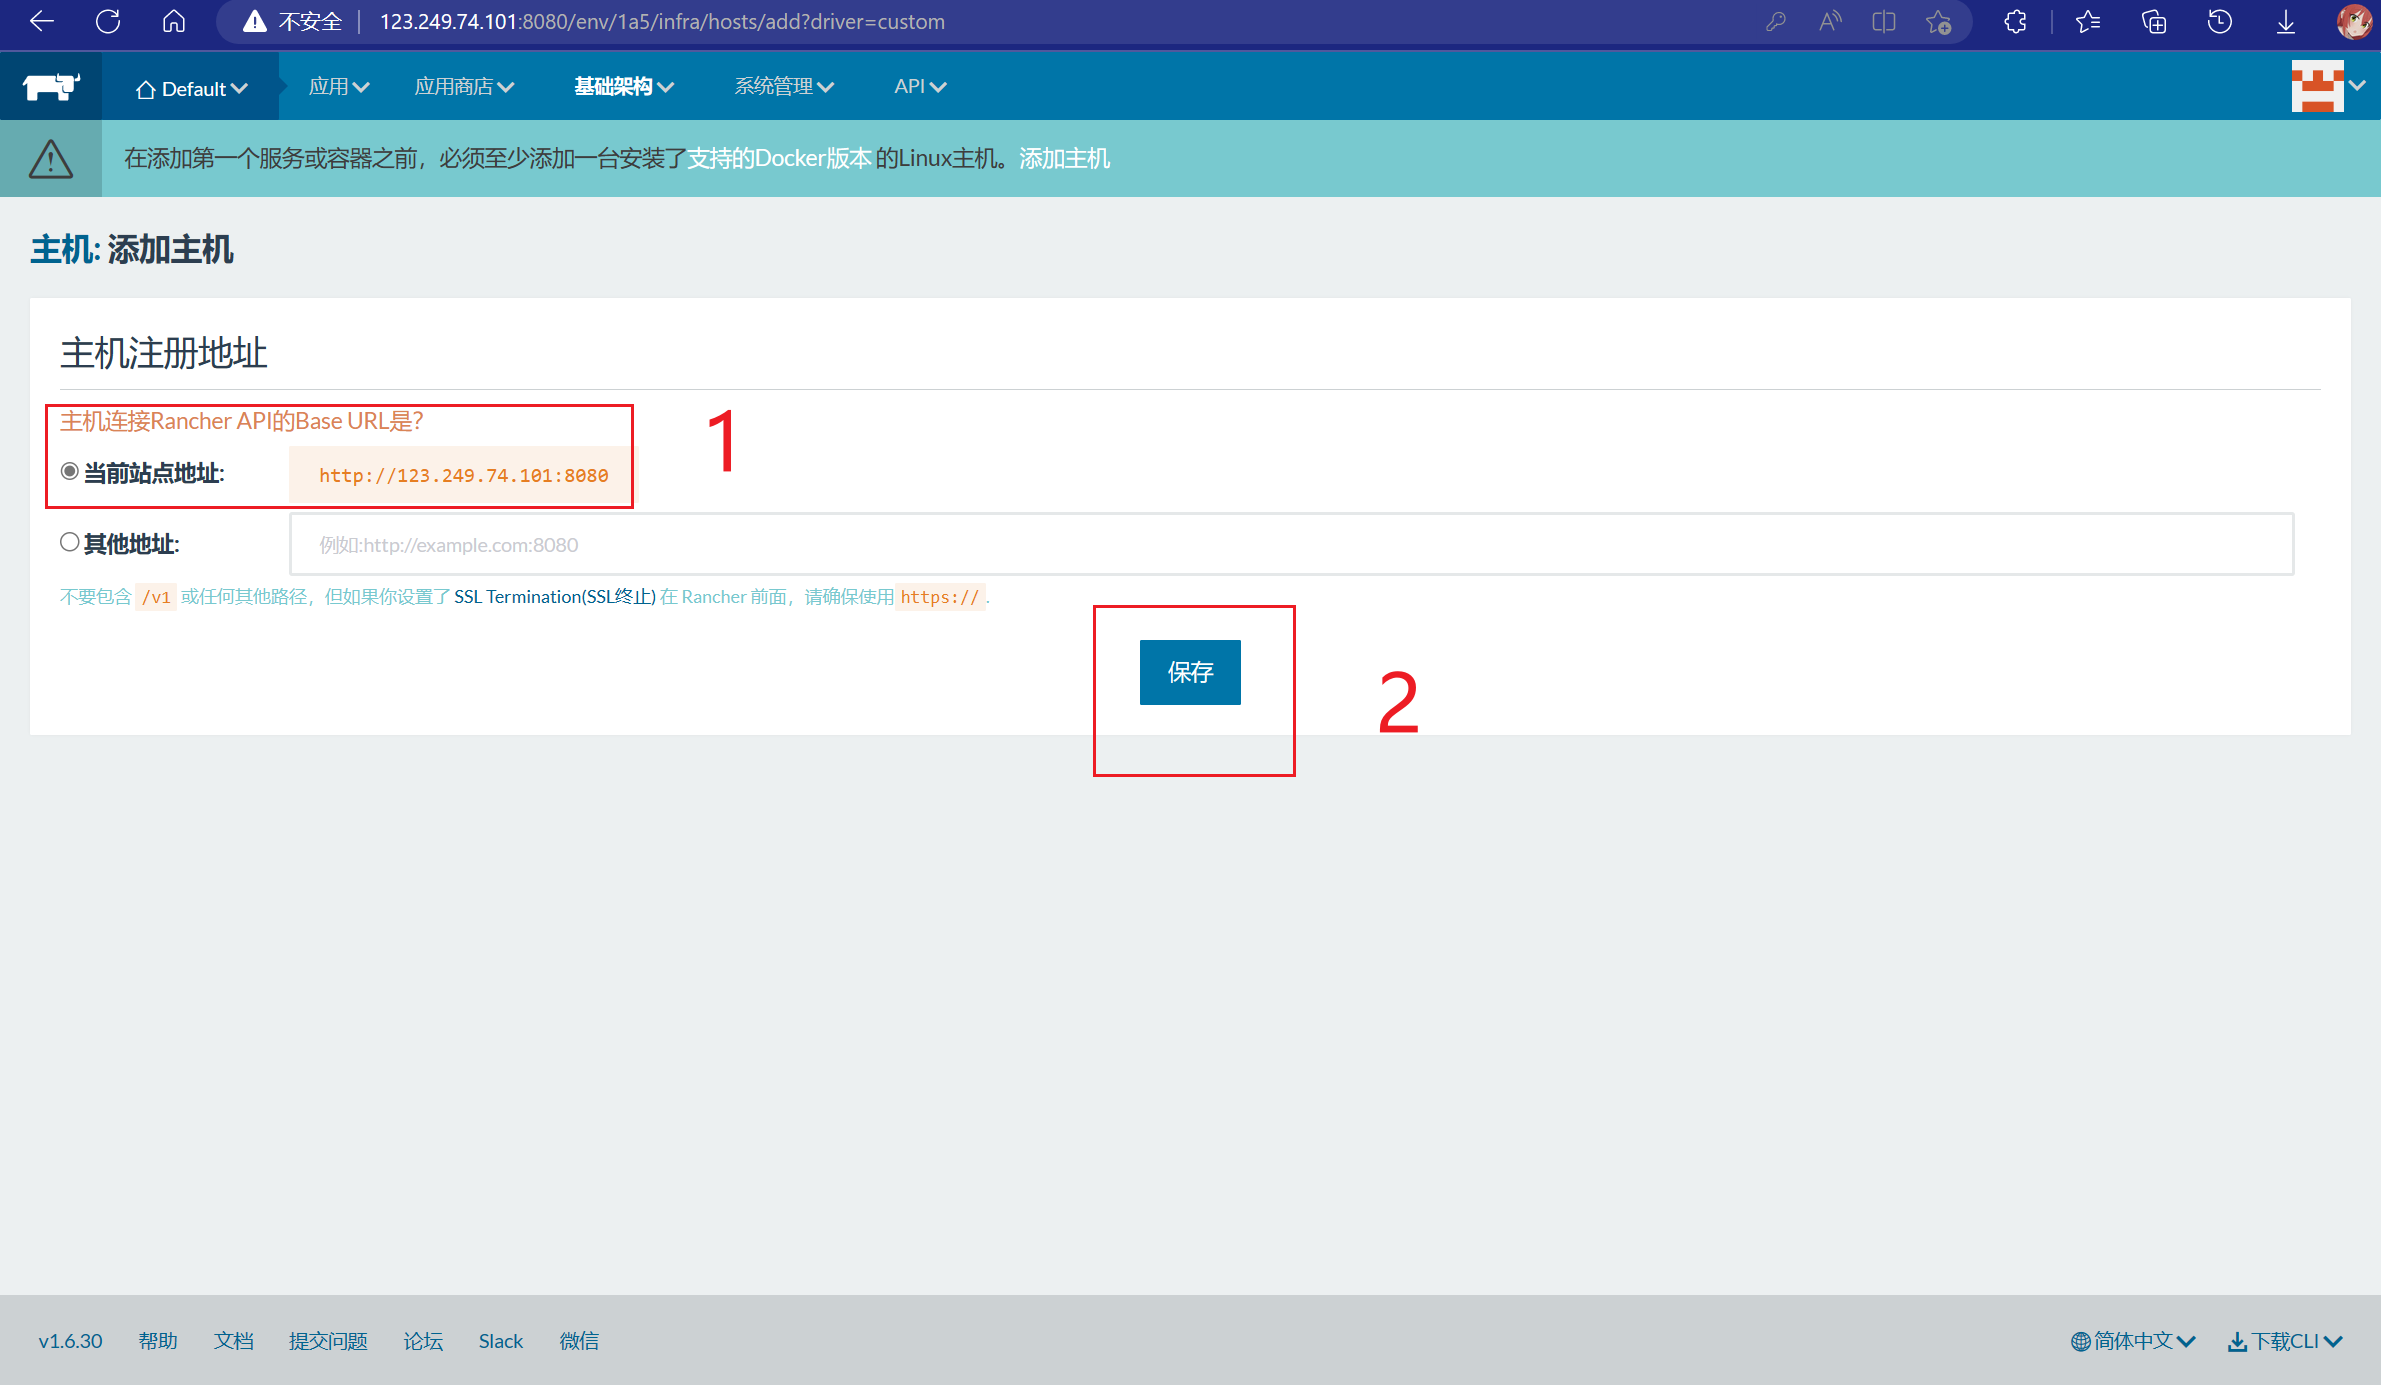Click the add to favorites star icon

1938,21
